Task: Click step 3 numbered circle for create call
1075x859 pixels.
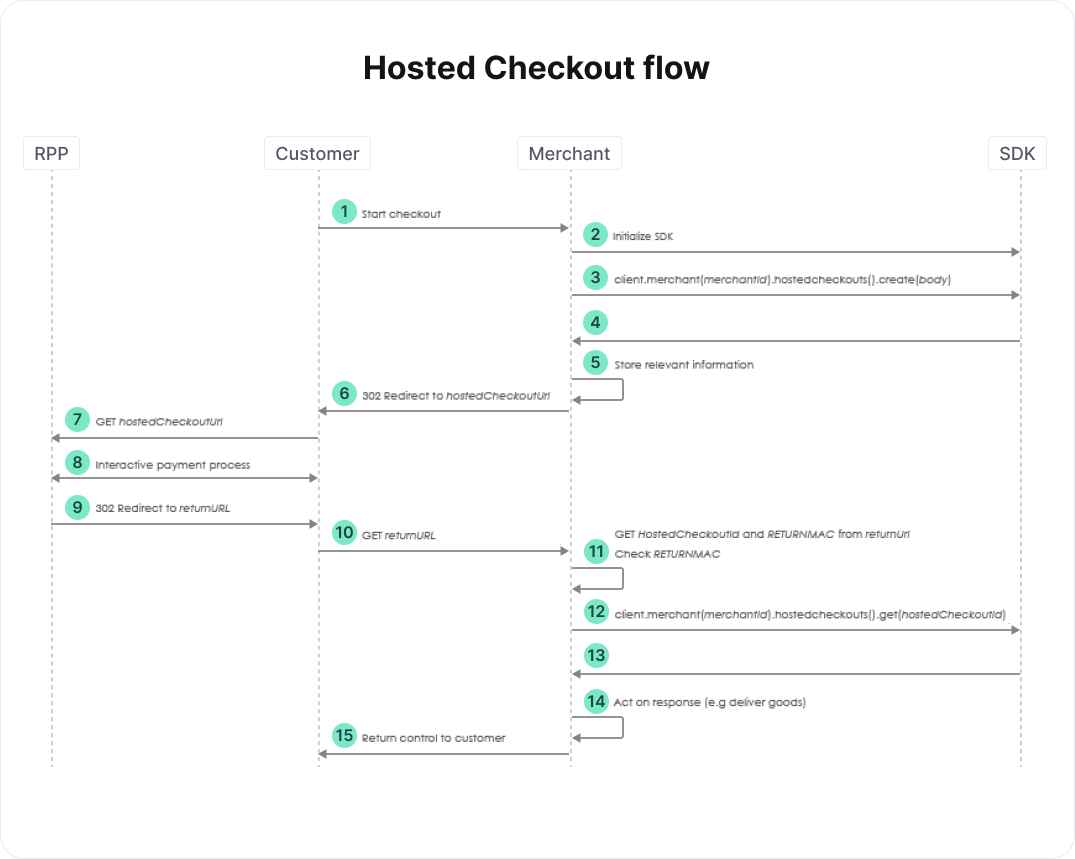Action: [595, 278]
